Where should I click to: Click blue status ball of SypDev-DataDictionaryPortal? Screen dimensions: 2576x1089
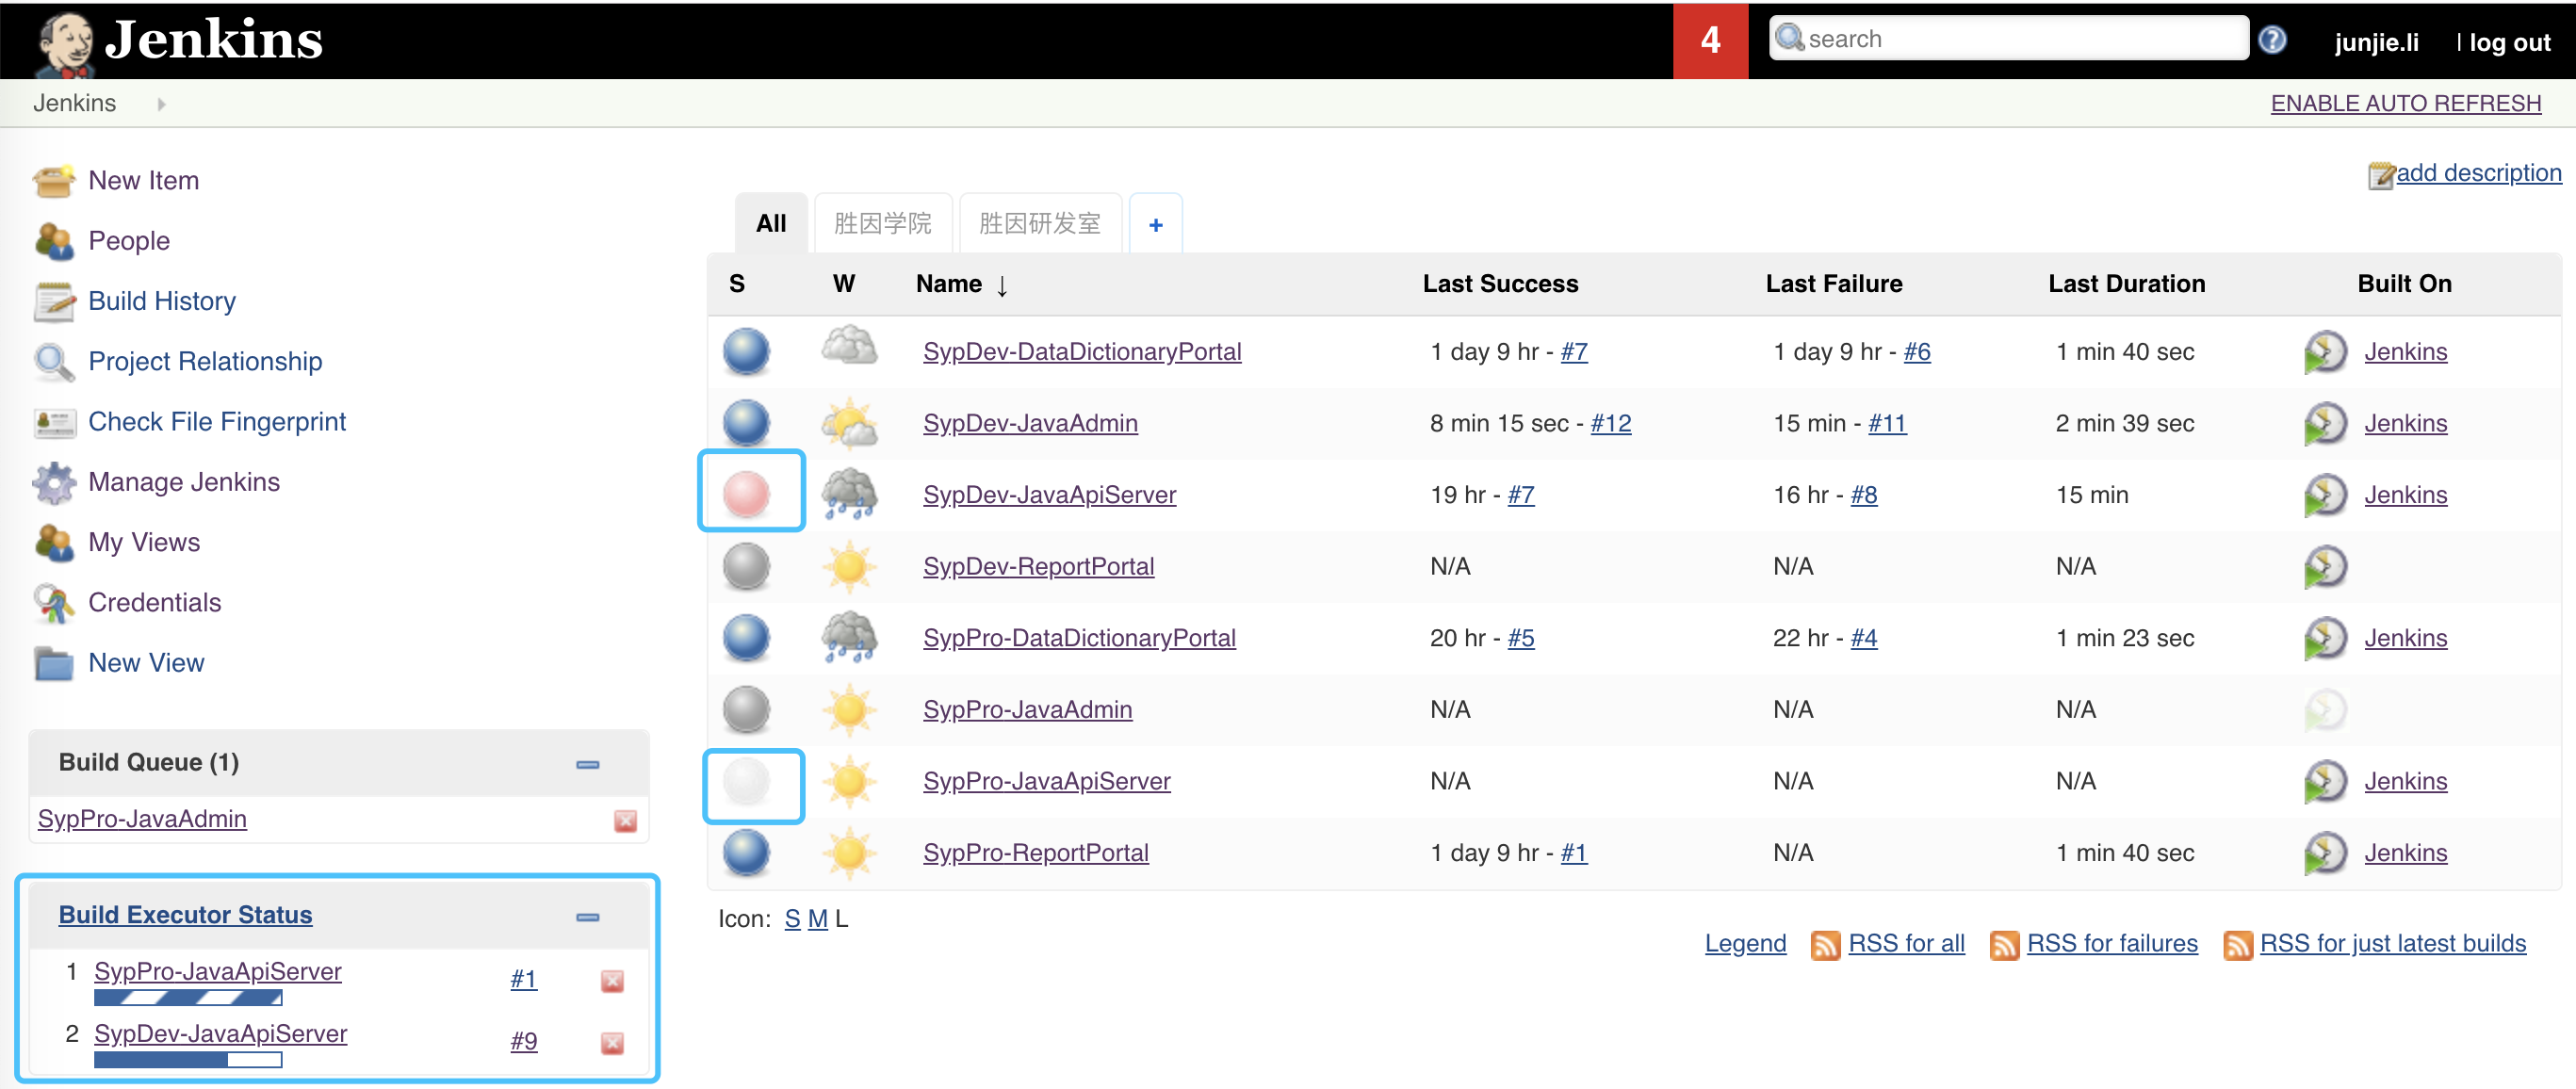(x=746, y=352)
